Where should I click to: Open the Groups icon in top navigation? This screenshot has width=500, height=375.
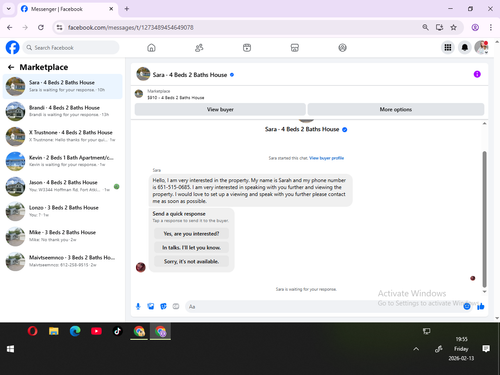tap(342, 48)
